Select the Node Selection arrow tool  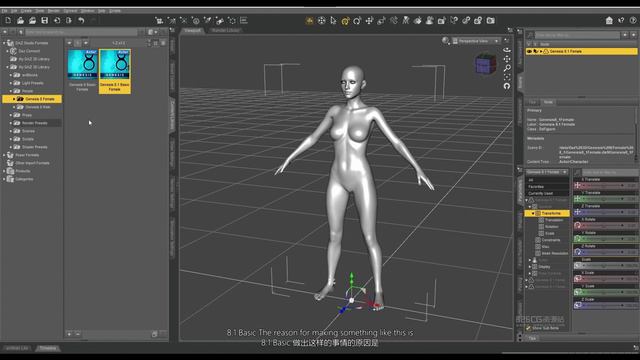[x=333, y=20]
